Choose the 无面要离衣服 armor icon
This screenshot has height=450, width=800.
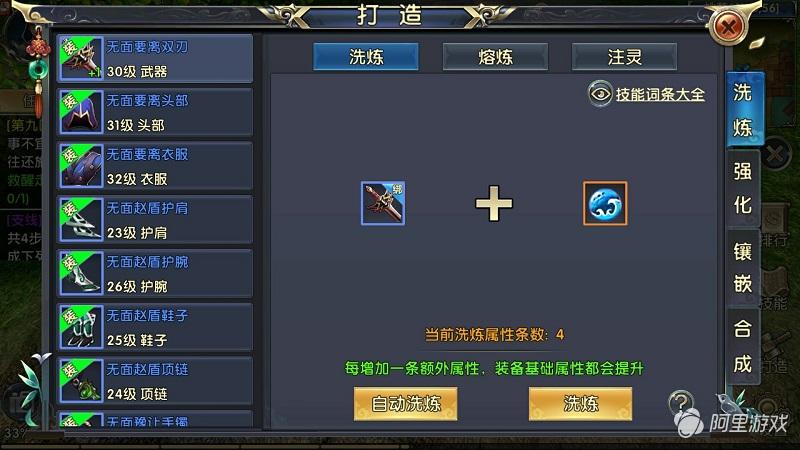pos(81,166)
